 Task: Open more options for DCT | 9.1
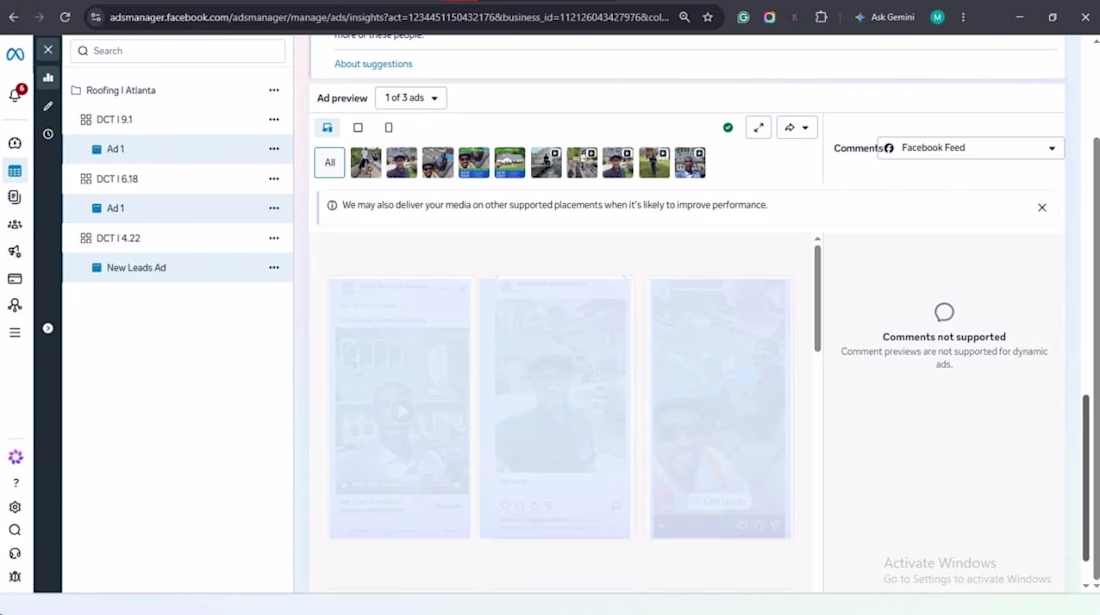pyautogui.click(x=274, y=120)
